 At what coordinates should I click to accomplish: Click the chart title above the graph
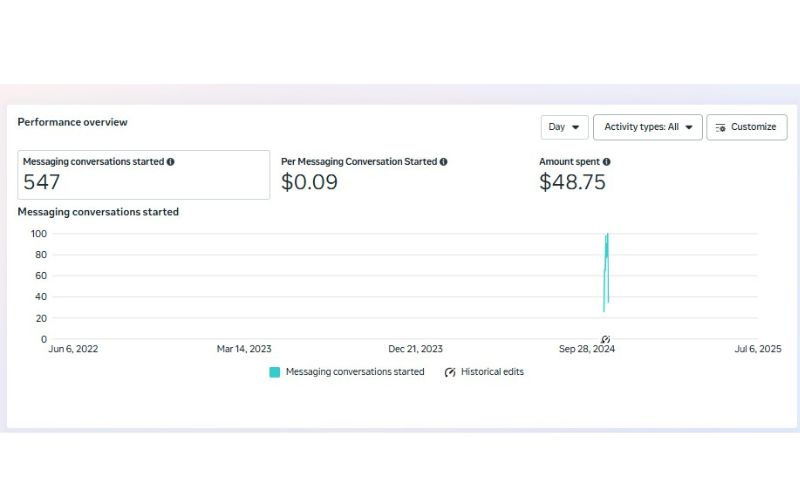pos(98,212)
